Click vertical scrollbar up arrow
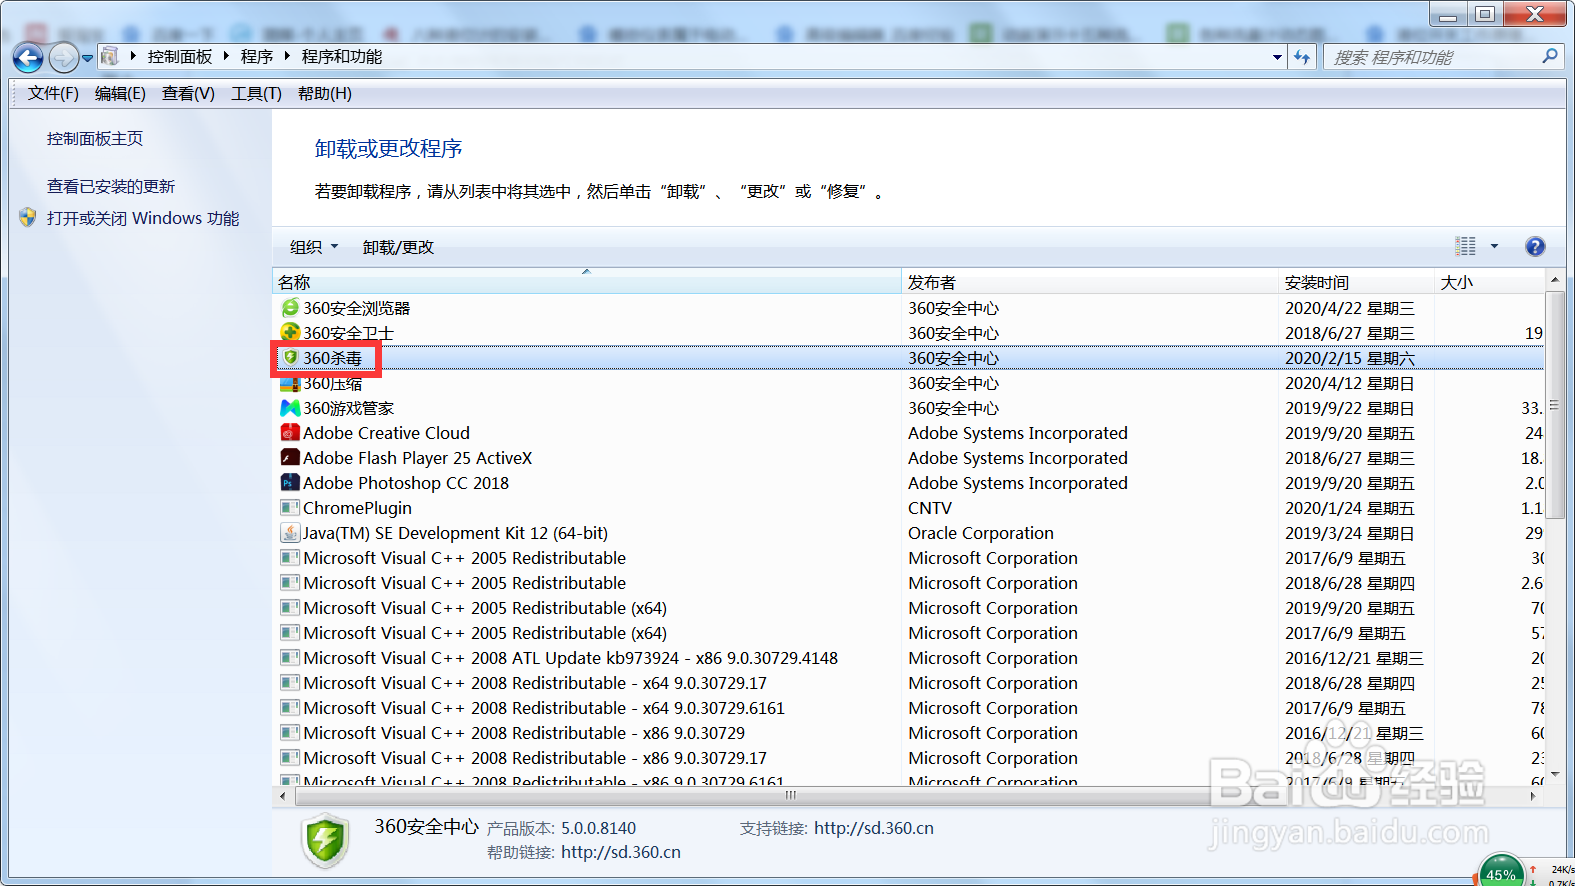The height and width of the screenshot is (886, 1575). [x=1554, y=279]
